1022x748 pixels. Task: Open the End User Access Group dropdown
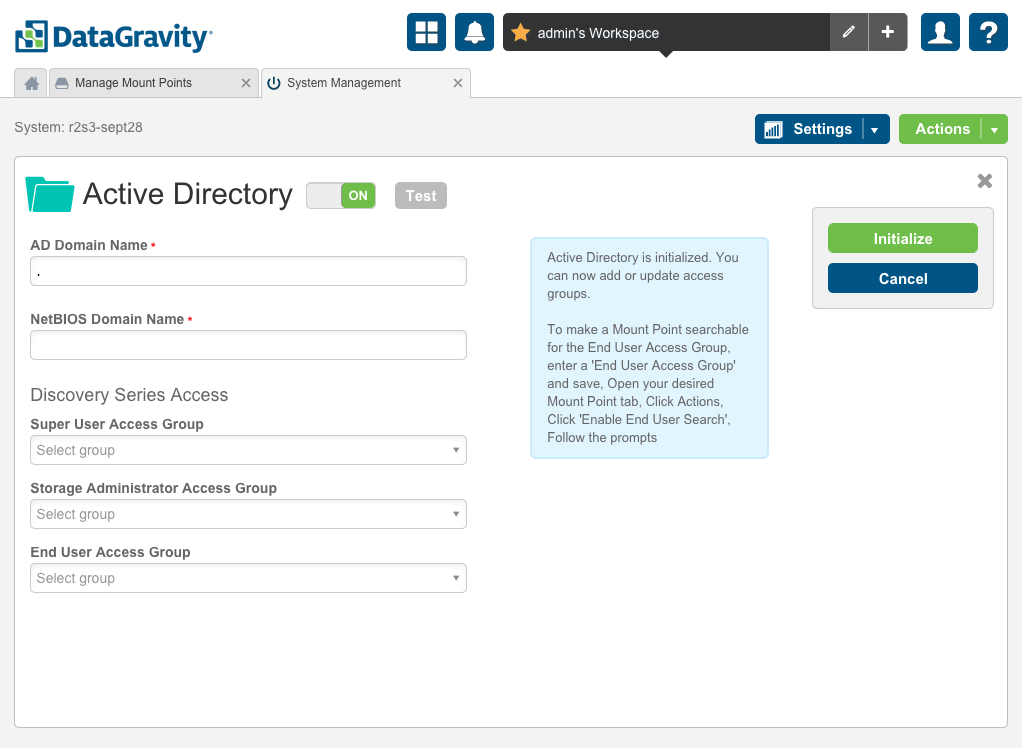click(x=248, y=578)
